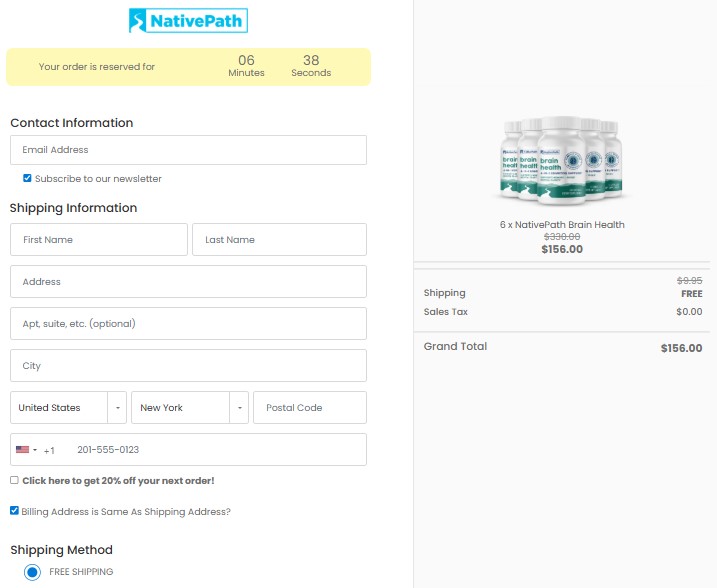
Task: Select the US flag country code picker
Action: pos(26,449)
